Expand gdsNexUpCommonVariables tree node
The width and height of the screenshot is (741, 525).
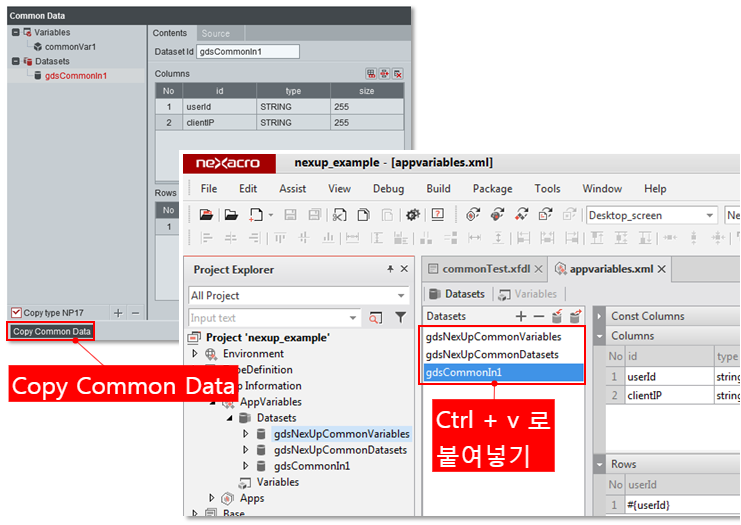[245, 434]
